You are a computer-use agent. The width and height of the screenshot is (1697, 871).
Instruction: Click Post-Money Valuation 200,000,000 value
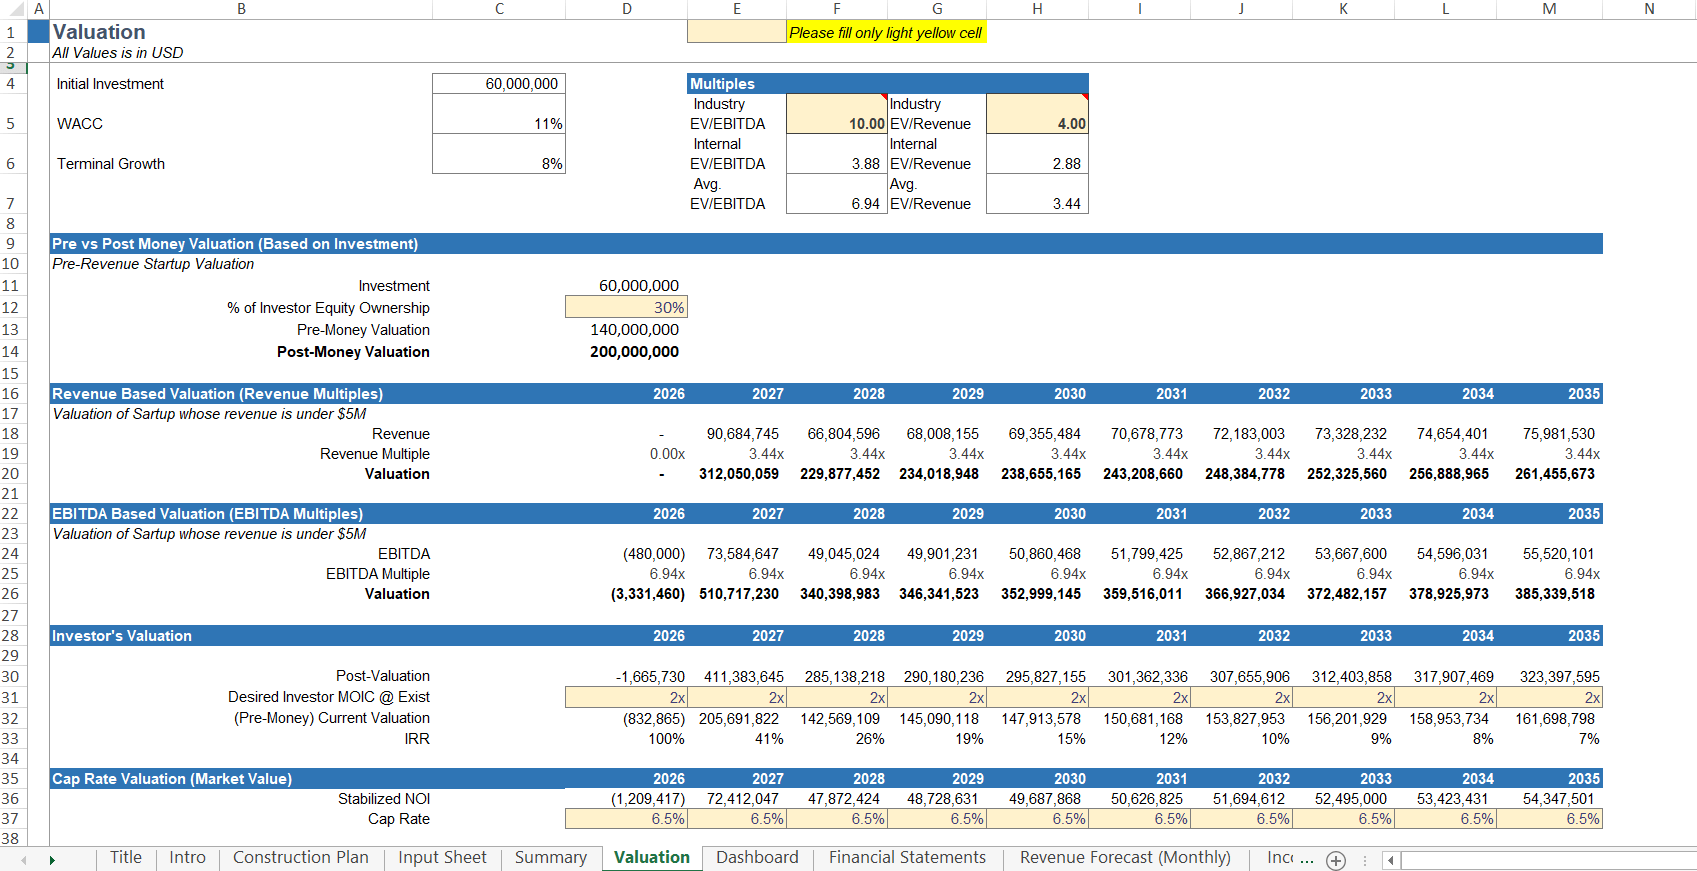click(x=634, y=352)
